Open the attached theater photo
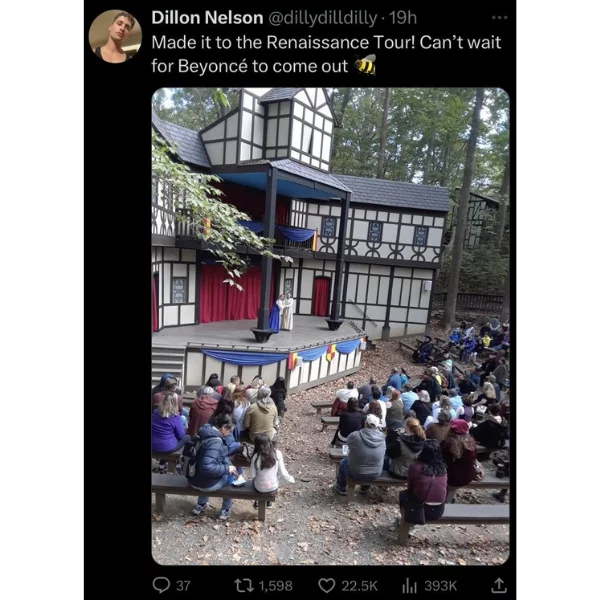The height and width of the screenshot is (600, 600). (x=331, y=326)
